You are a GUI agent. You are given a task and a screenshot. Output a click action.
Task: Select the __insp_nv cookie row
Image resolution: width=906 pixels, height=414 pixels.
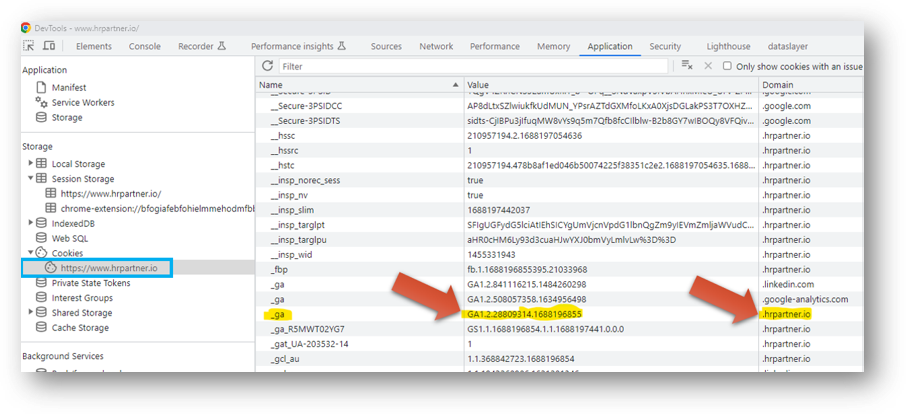(560, 195)
